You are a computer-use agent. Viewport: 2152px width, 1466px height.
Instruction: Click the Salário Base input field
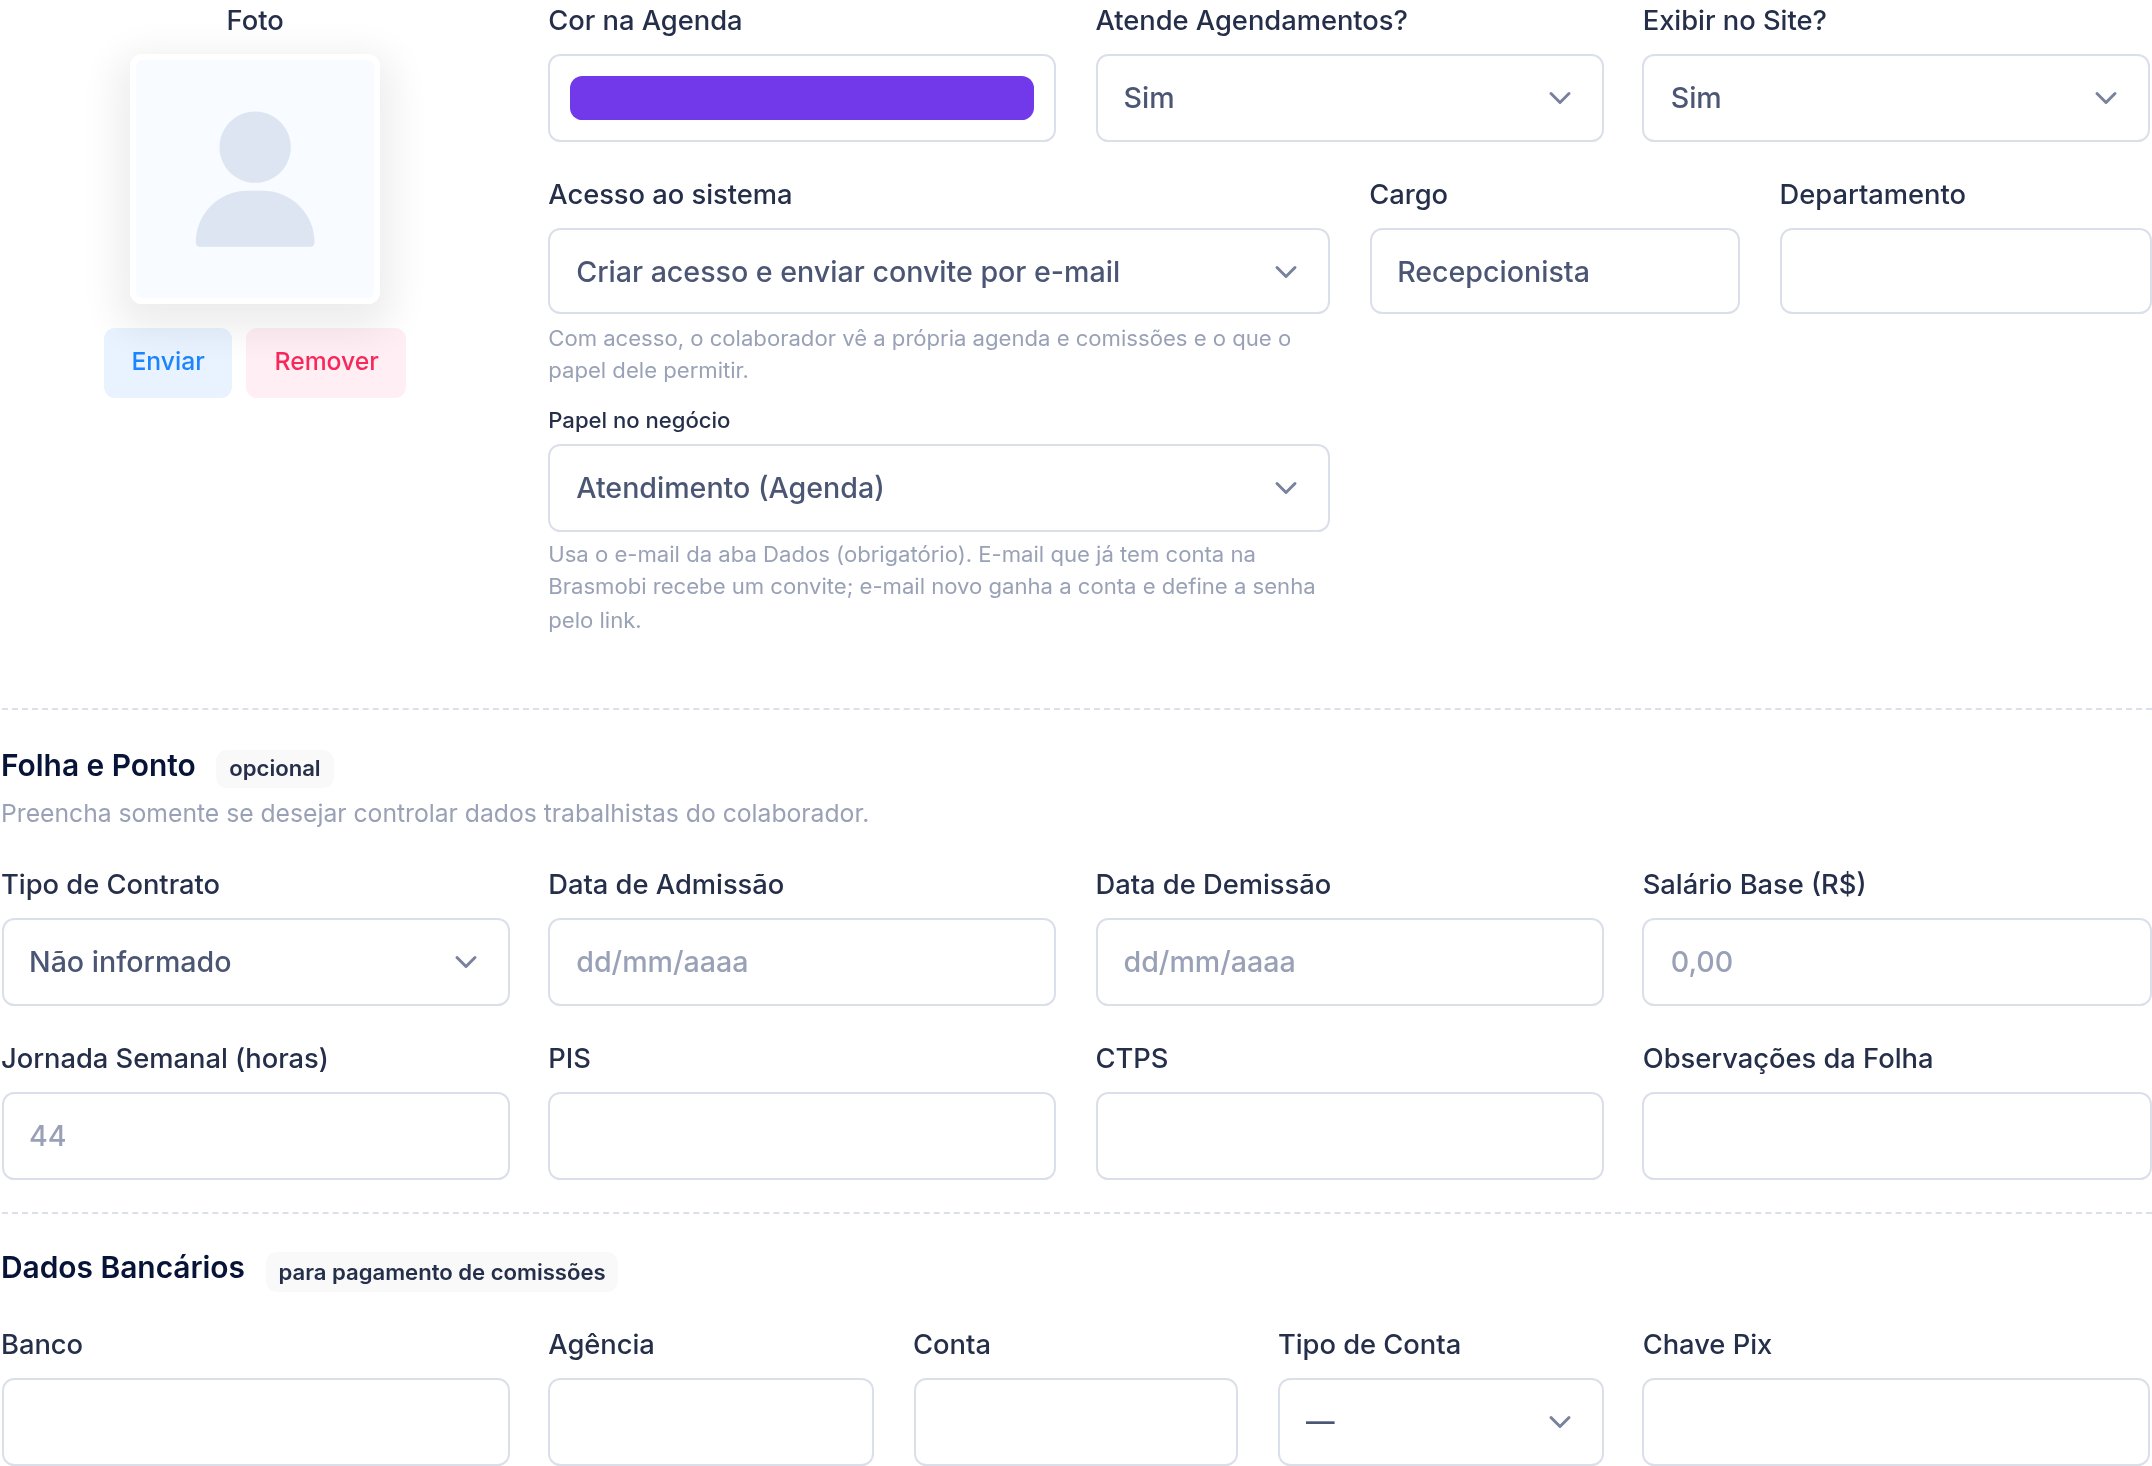point(1897,962)
